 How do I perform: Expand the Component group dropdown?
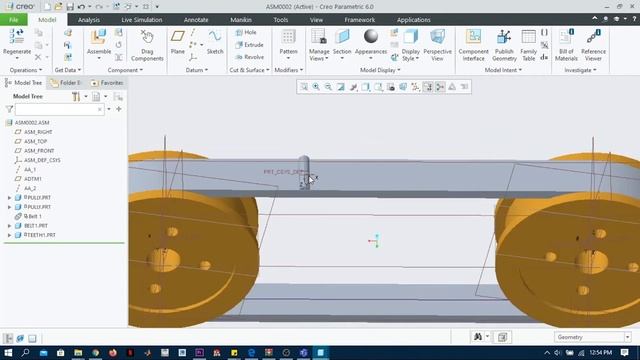tap(125, 70)
